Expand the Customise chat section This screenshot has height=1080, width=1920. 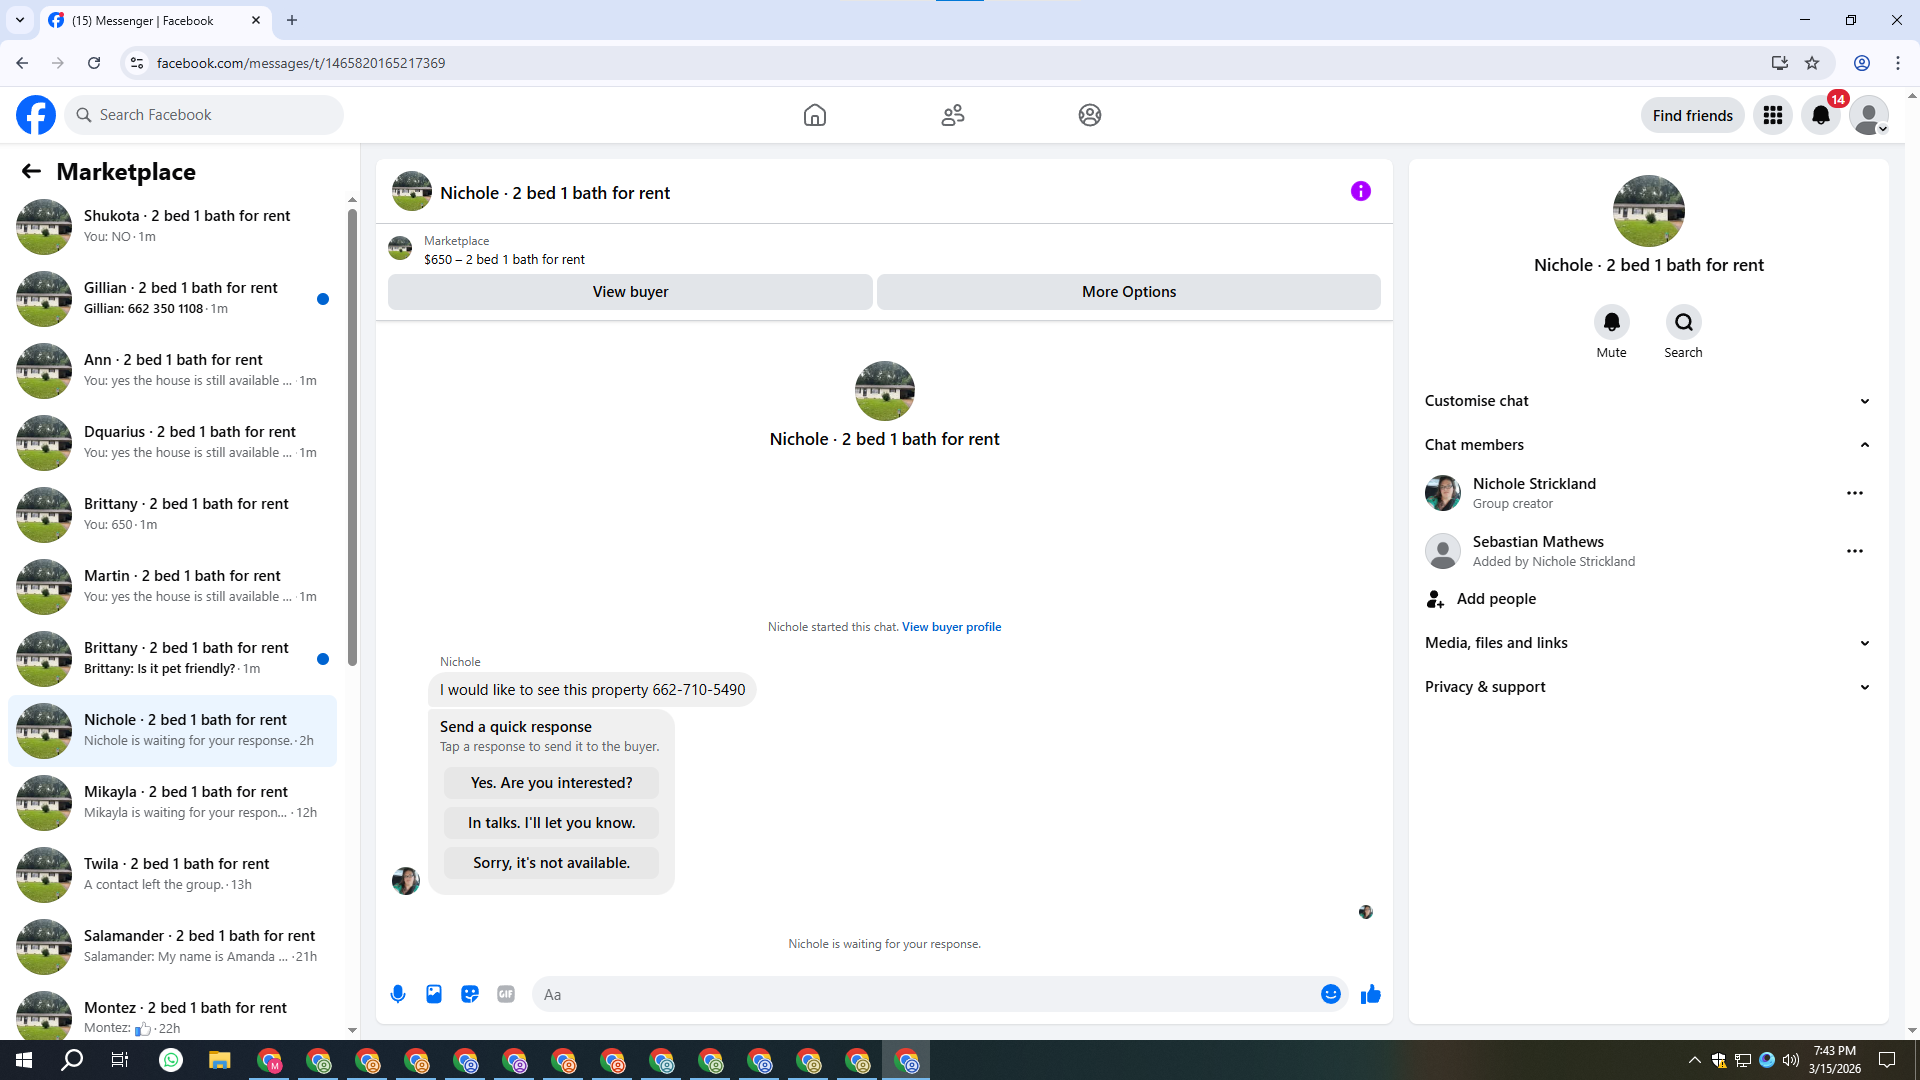pyautogui.click(x=1648, y=401)
